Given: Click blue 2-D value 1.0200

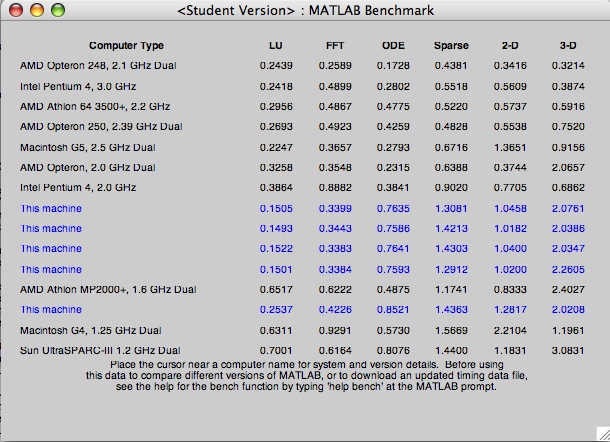Looking at the screenshot, I should [x=510, y=270].
